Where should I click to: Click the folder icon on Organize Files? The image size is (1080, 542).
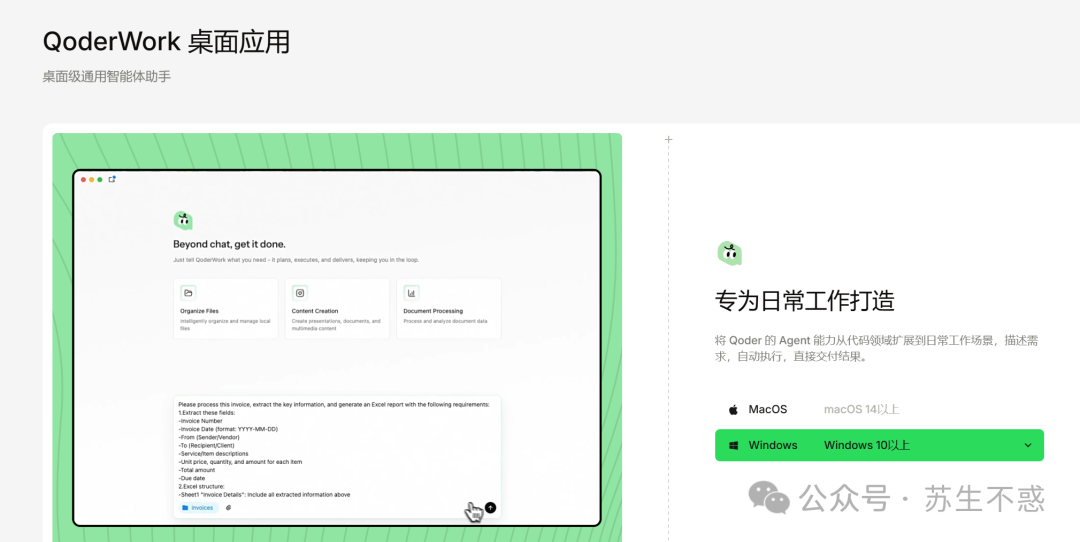click(188, 293)
